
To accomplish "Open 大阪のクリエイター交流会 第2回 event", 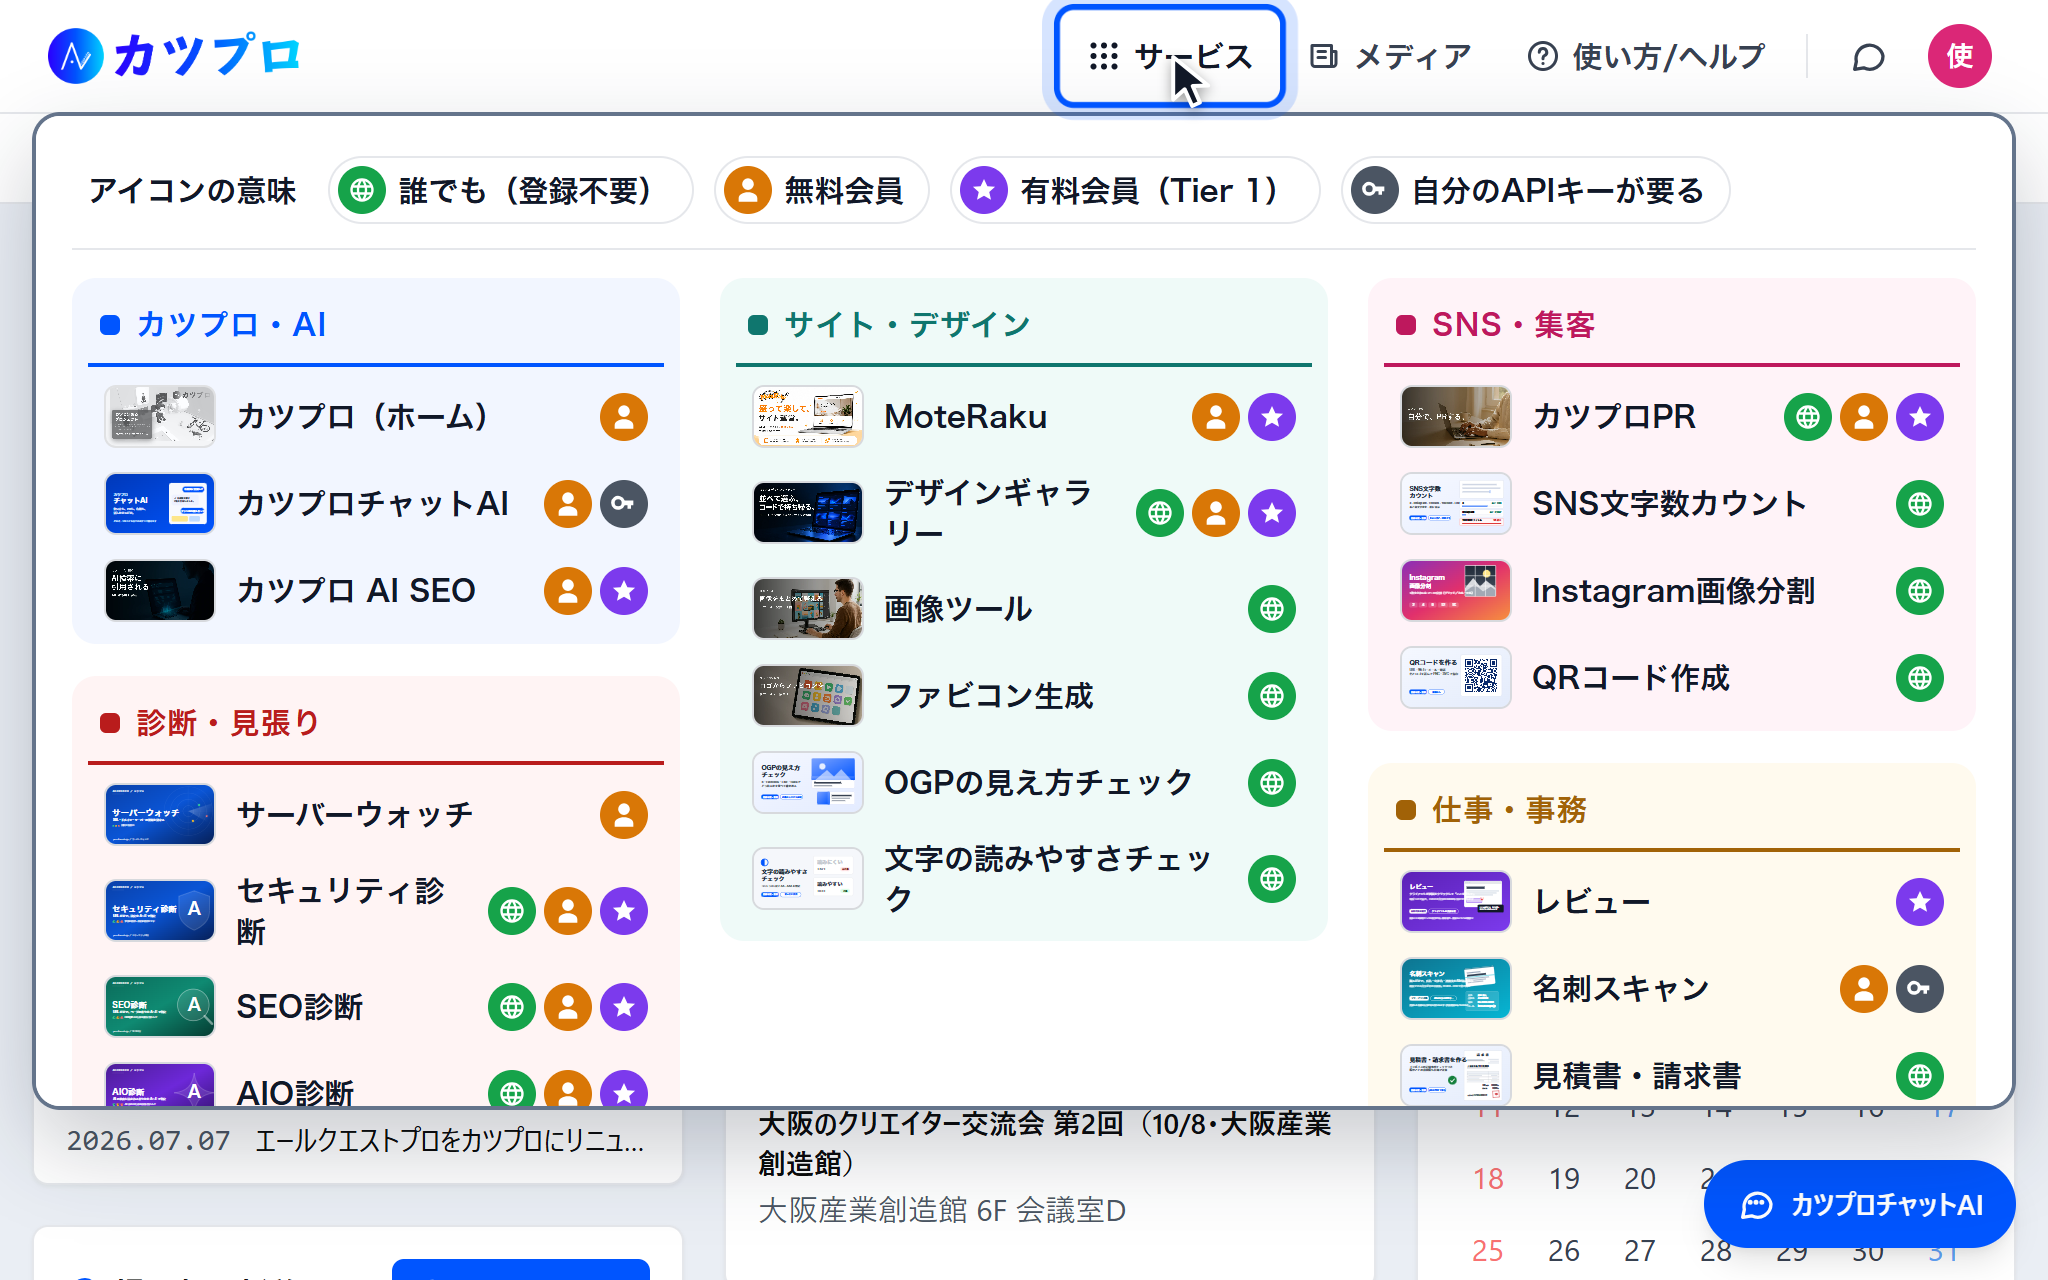I will [x=1045, y=1143].
